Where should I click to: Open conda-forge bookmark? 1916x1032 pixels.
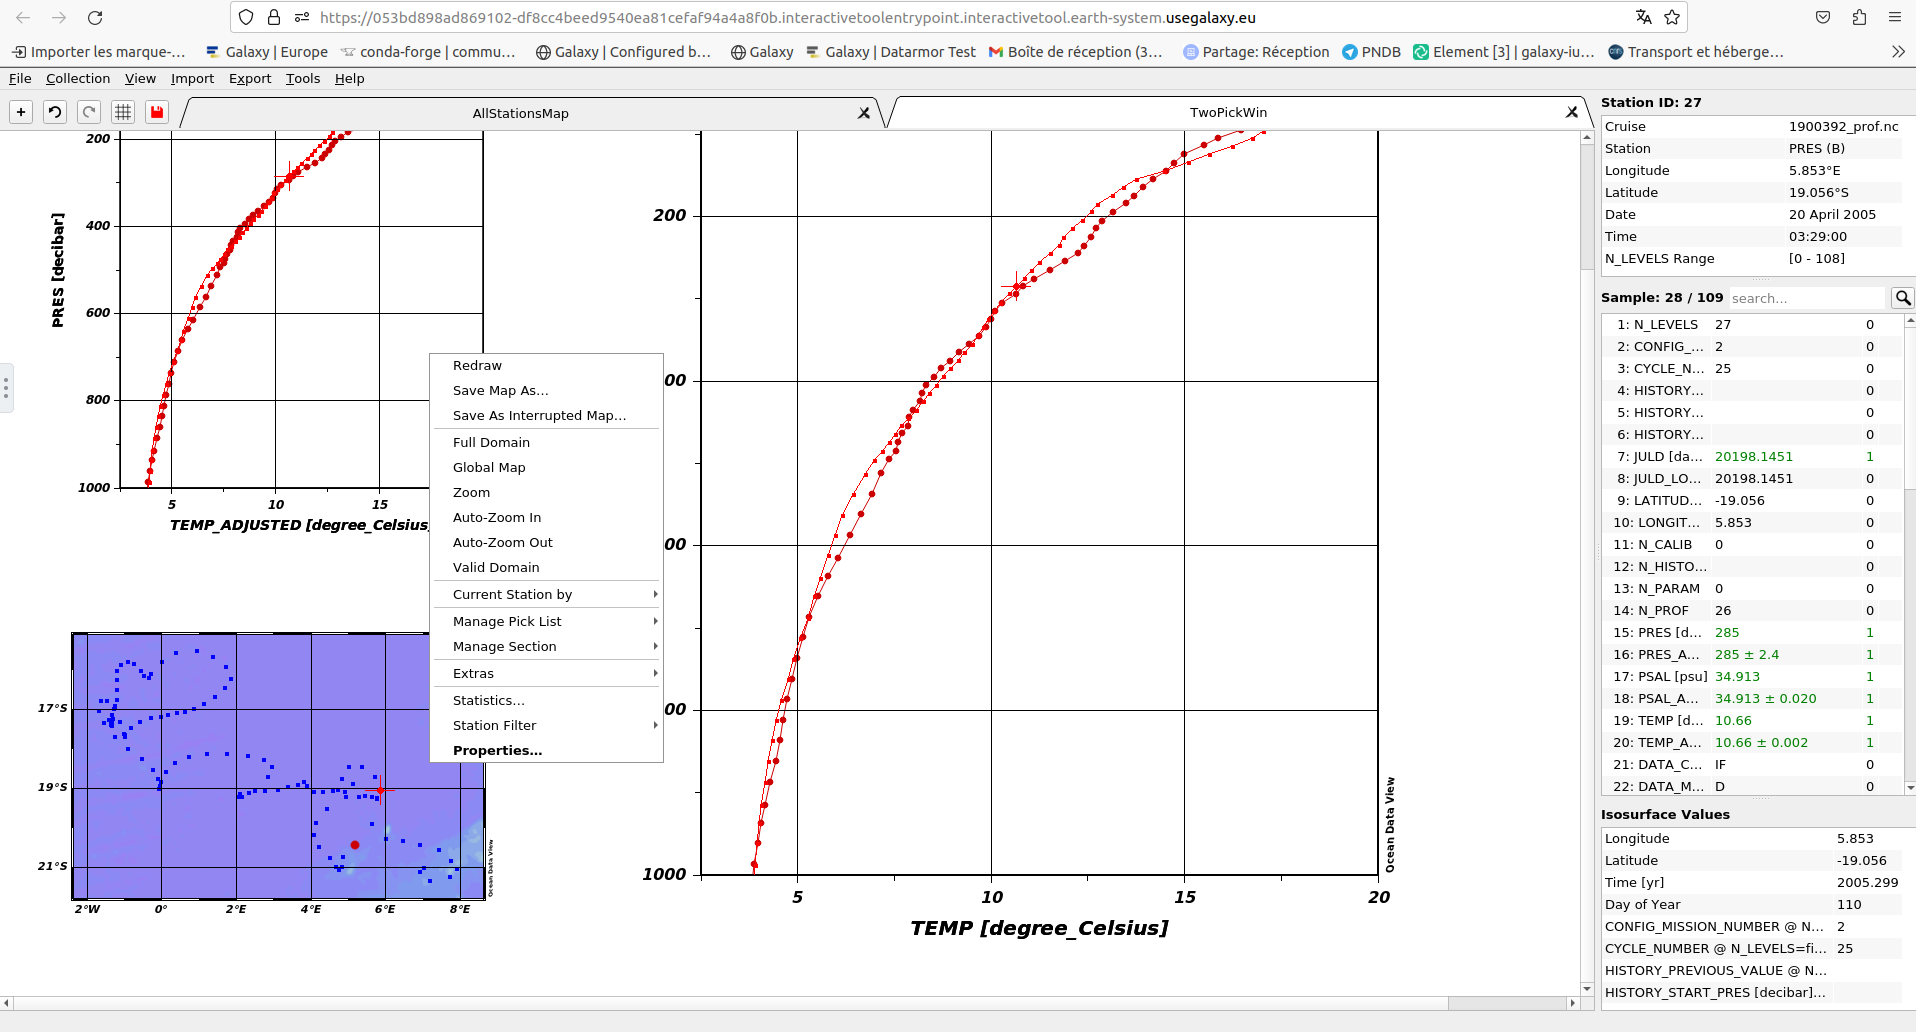coord(428,52)
